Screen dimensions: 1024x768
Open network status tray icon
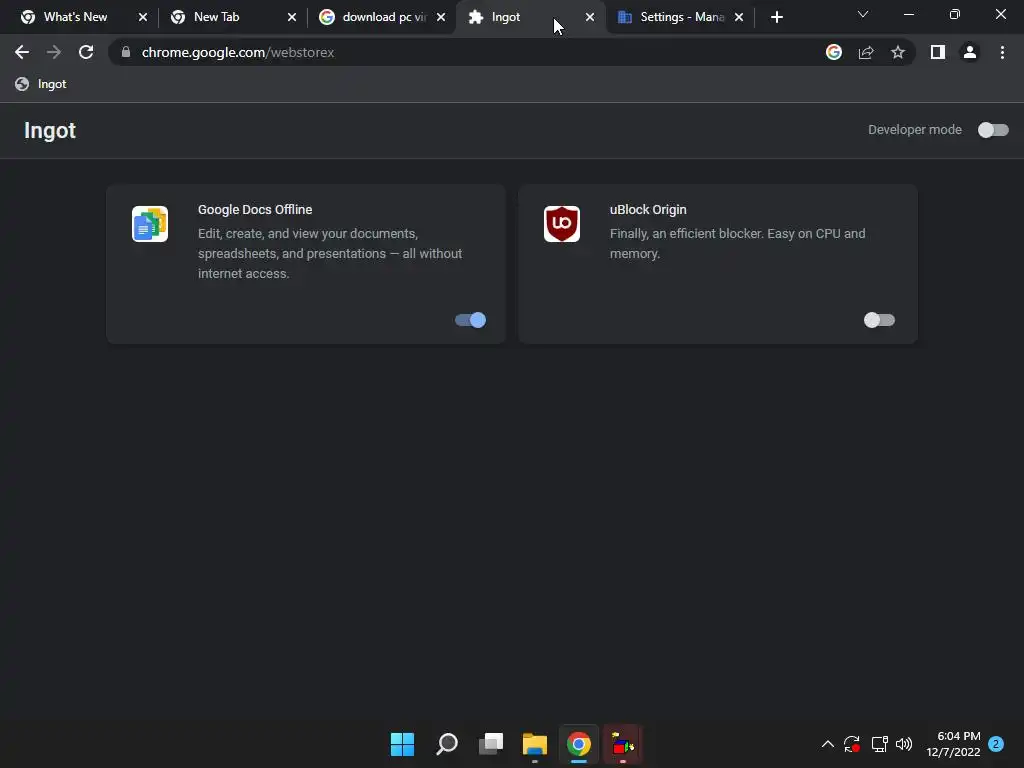click(879, 744)
